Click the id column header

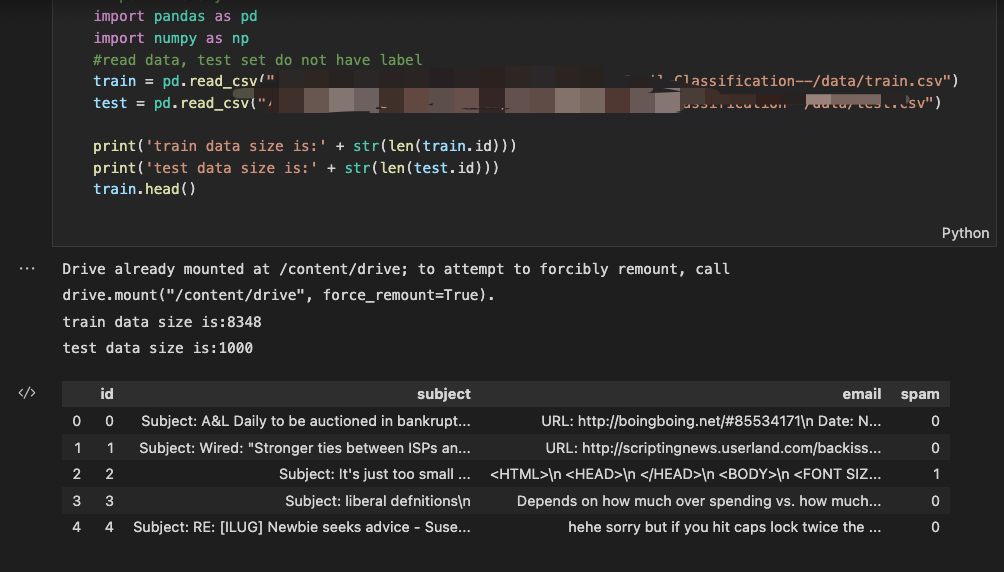107,394
